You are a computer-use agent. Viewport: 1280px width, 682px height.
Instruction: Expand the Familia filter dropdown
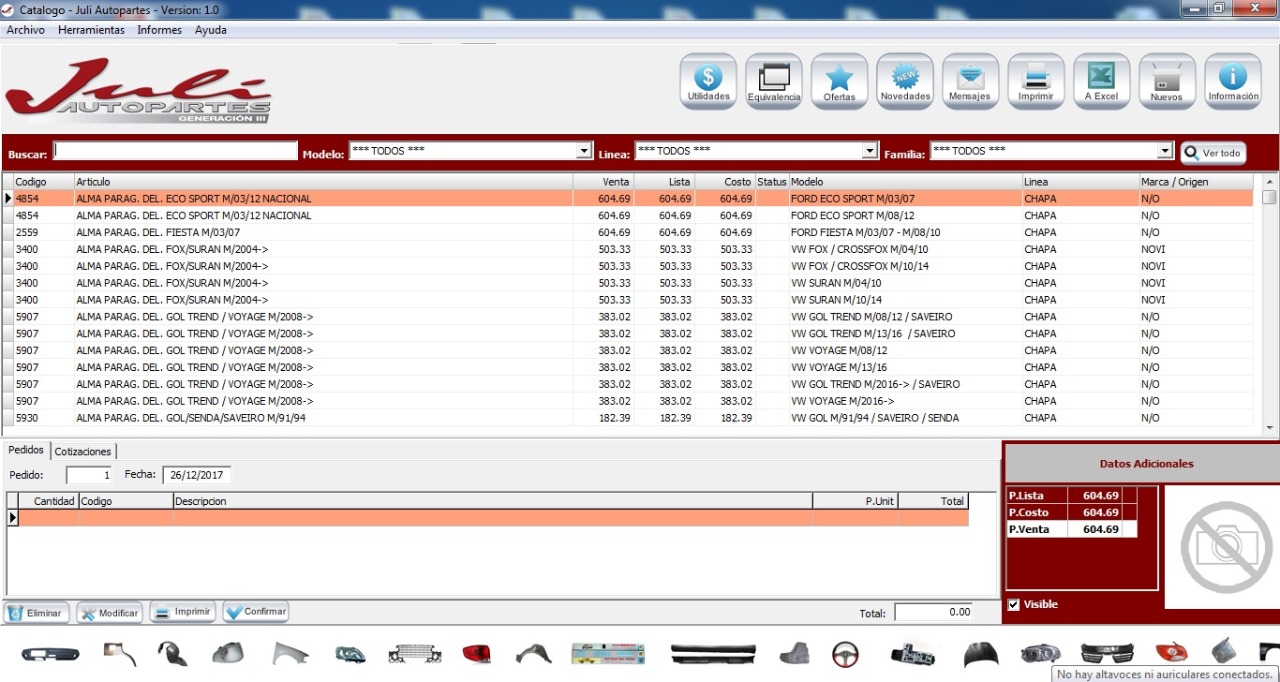[x=1165, y=151]
